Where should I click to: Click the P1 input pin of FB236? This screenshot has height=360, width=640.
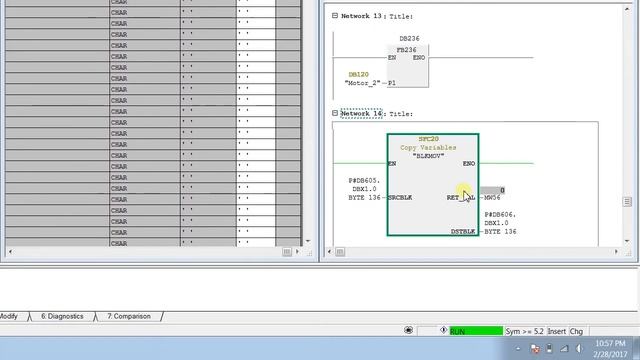pyautogui.click(x=391, y=83)
